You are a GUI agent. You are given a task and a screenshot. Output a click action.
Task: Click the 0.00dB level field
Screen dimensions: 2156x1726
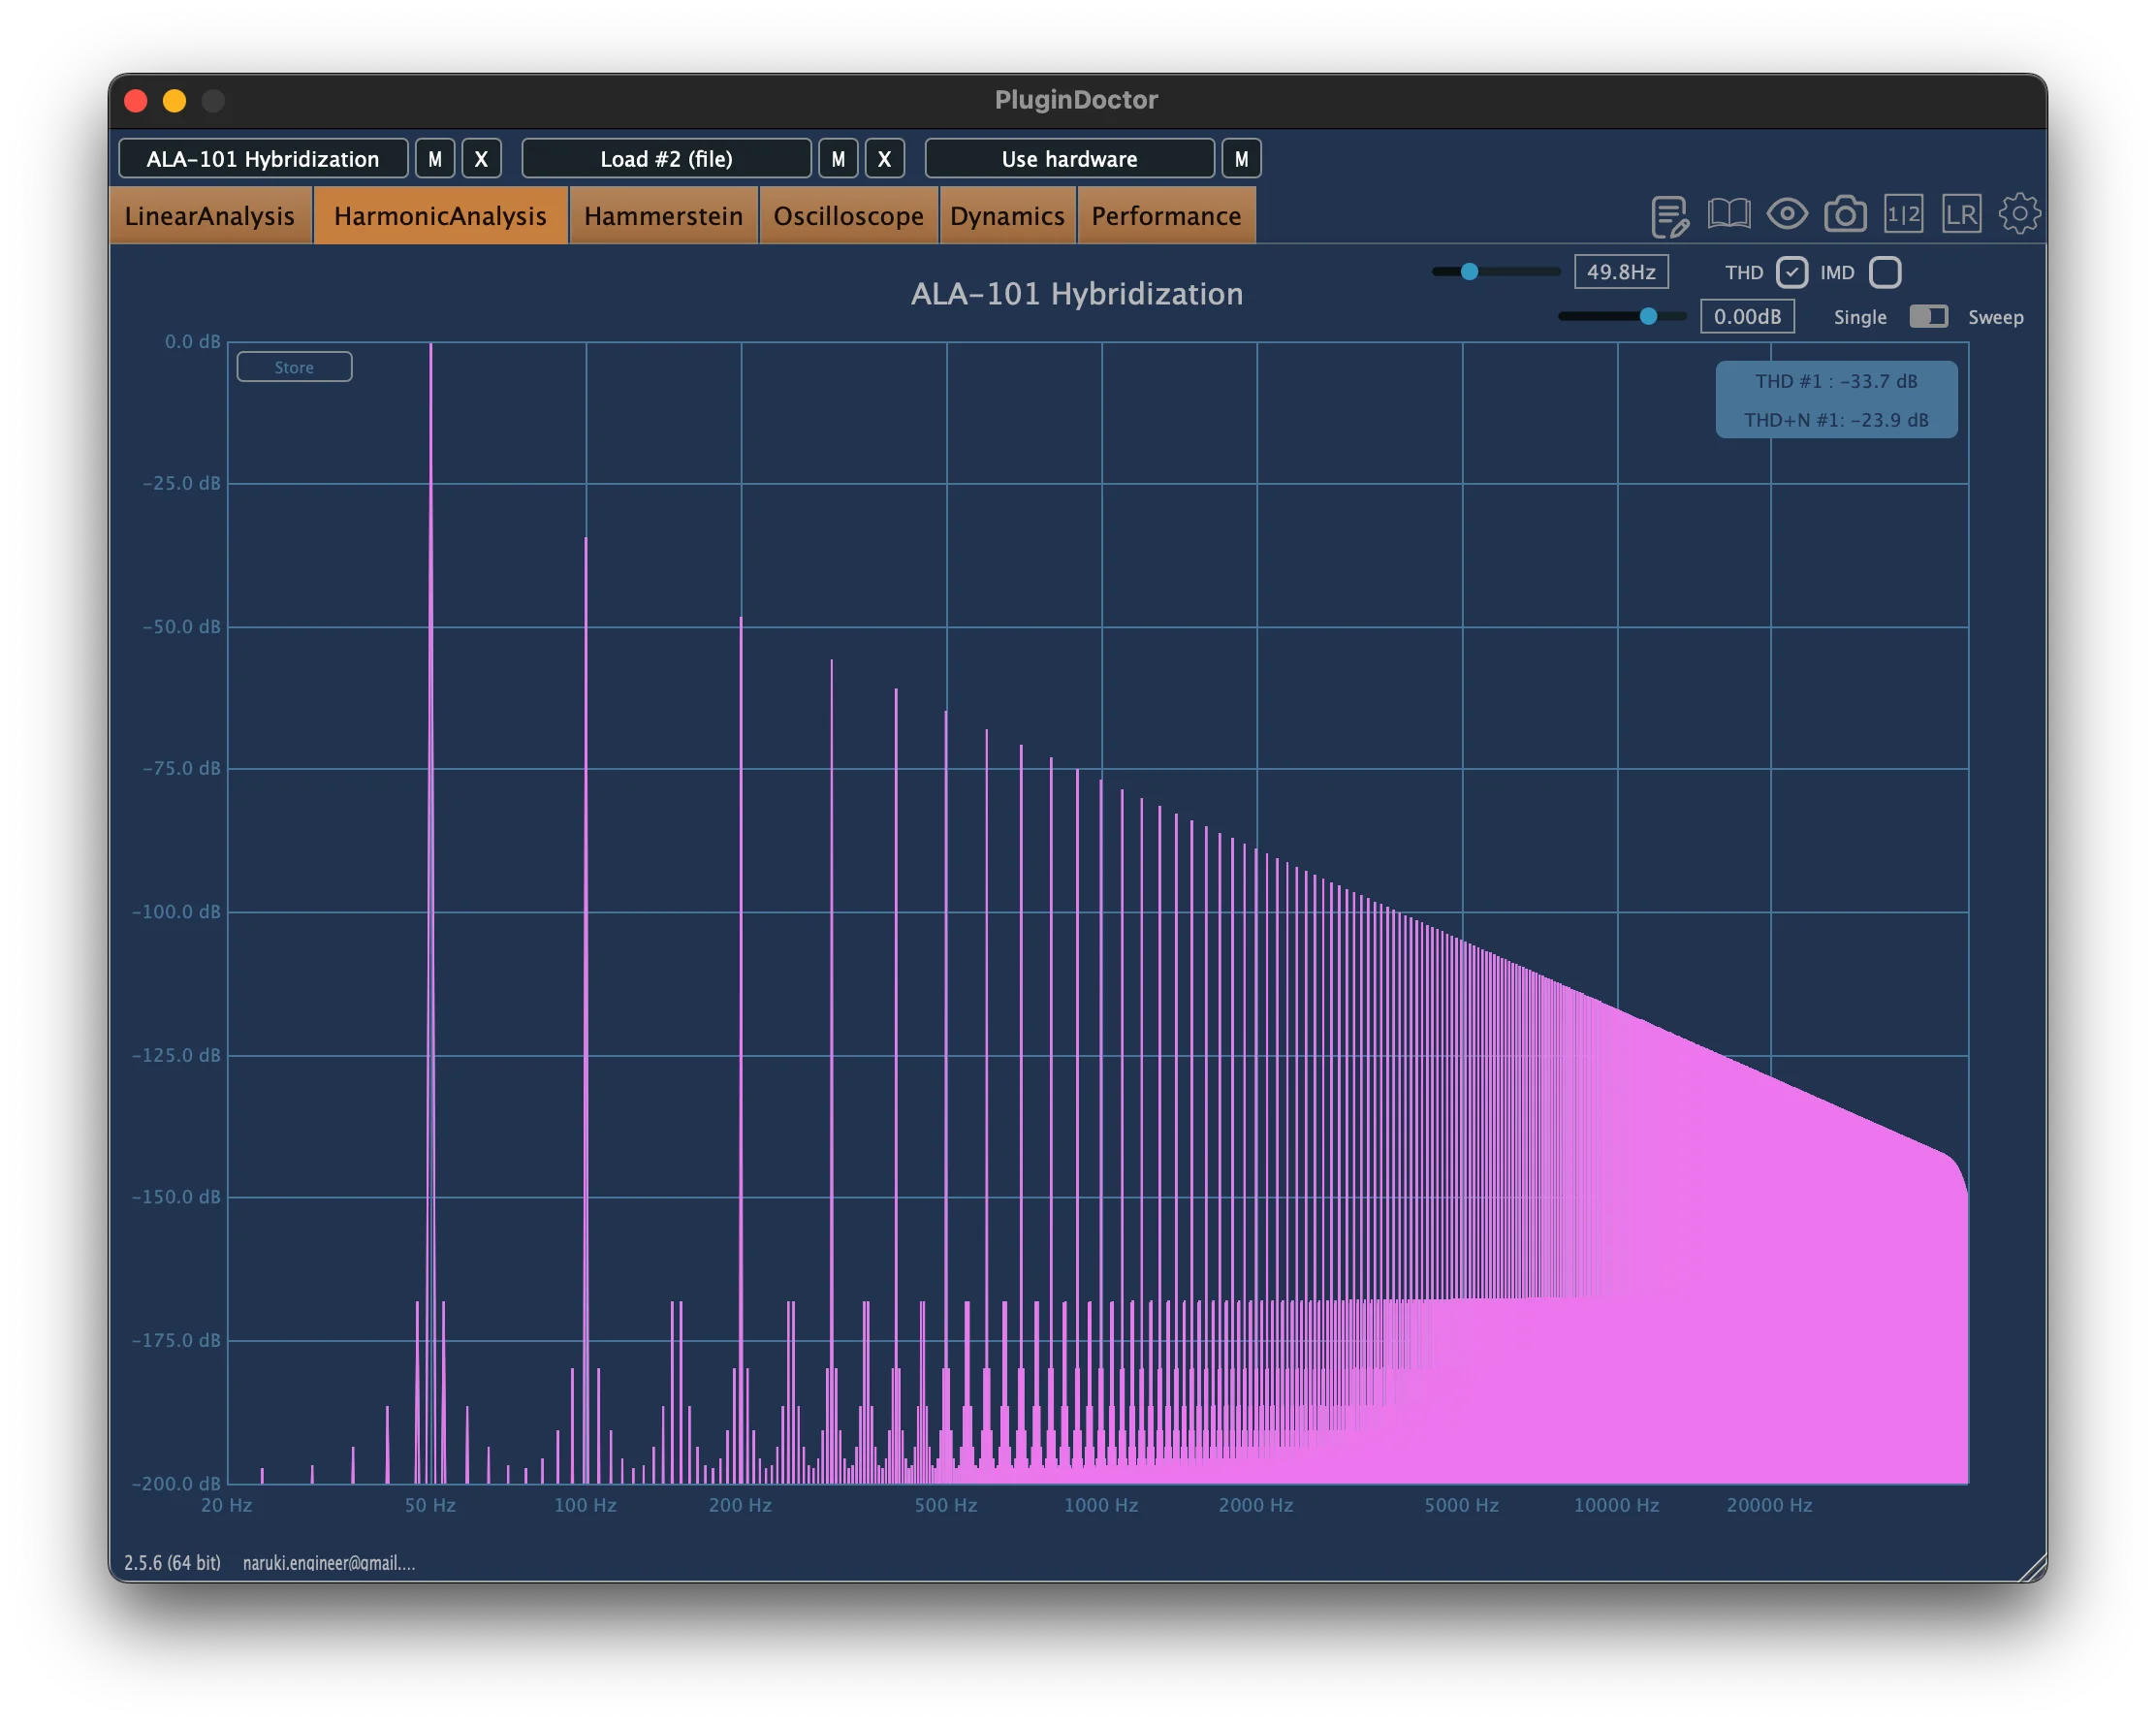(x=1747, y=317)
